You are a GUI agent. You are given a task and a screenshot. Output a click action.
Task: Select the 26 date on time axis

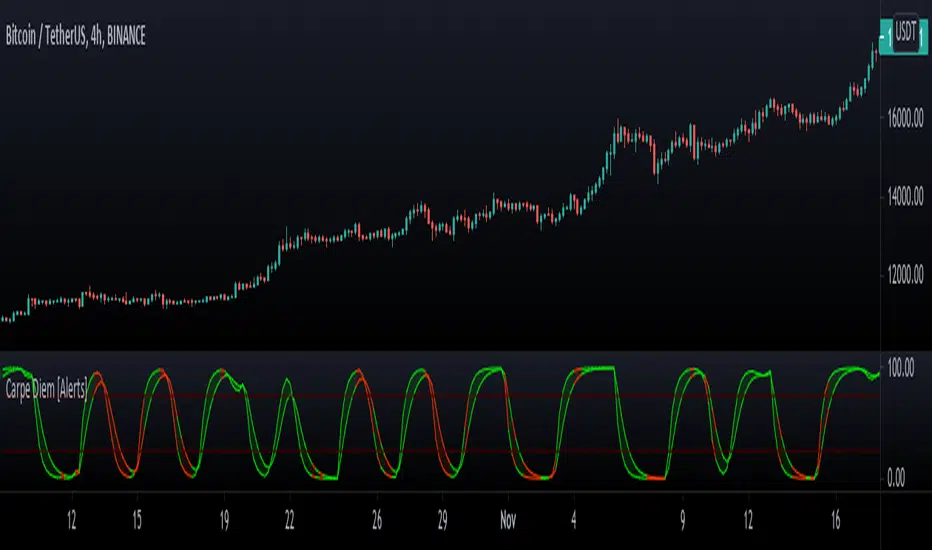[x=377, y=522]
